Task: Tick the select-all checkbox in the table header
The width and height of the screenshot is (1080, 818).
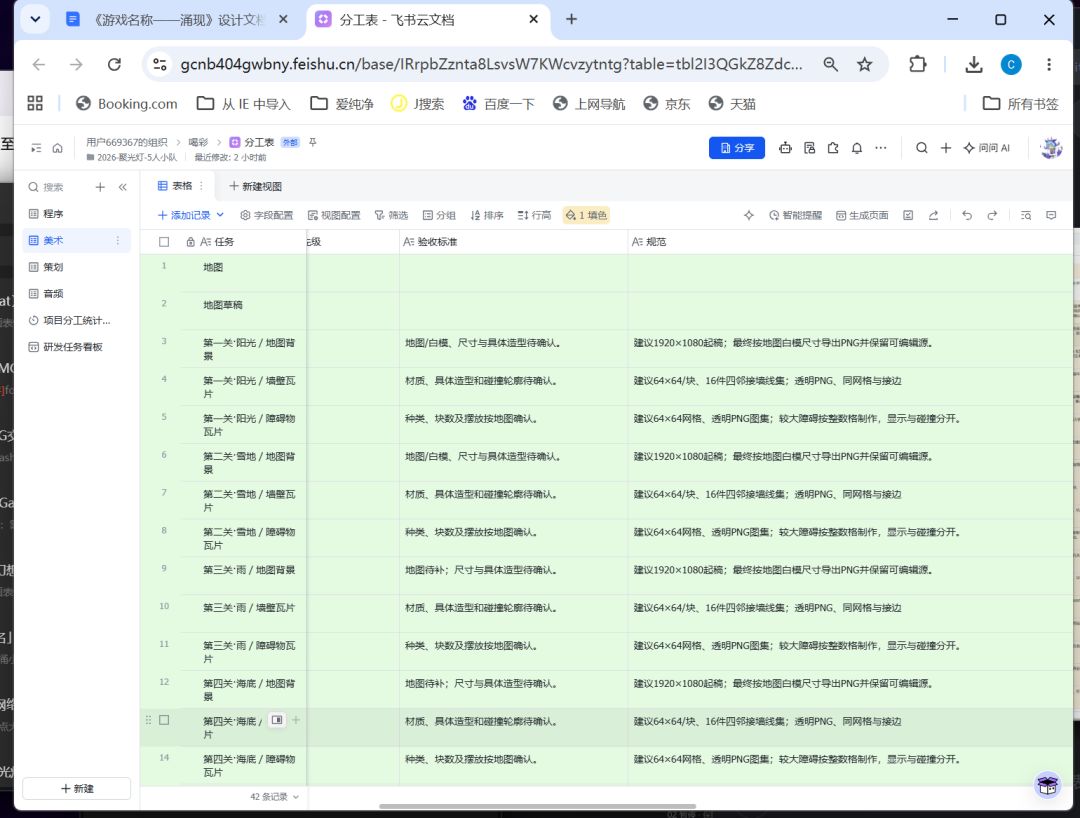Action: pos(164,242)
